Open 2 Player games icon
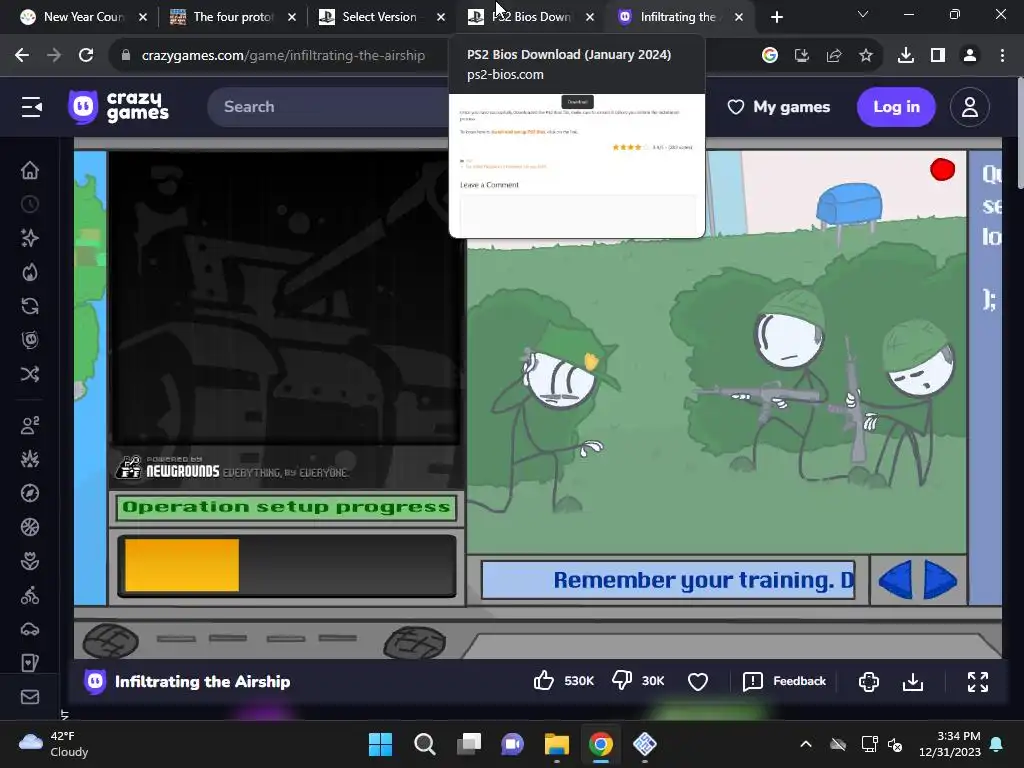The width and height of the screenshot is (1024, 768). coord(29,425)
